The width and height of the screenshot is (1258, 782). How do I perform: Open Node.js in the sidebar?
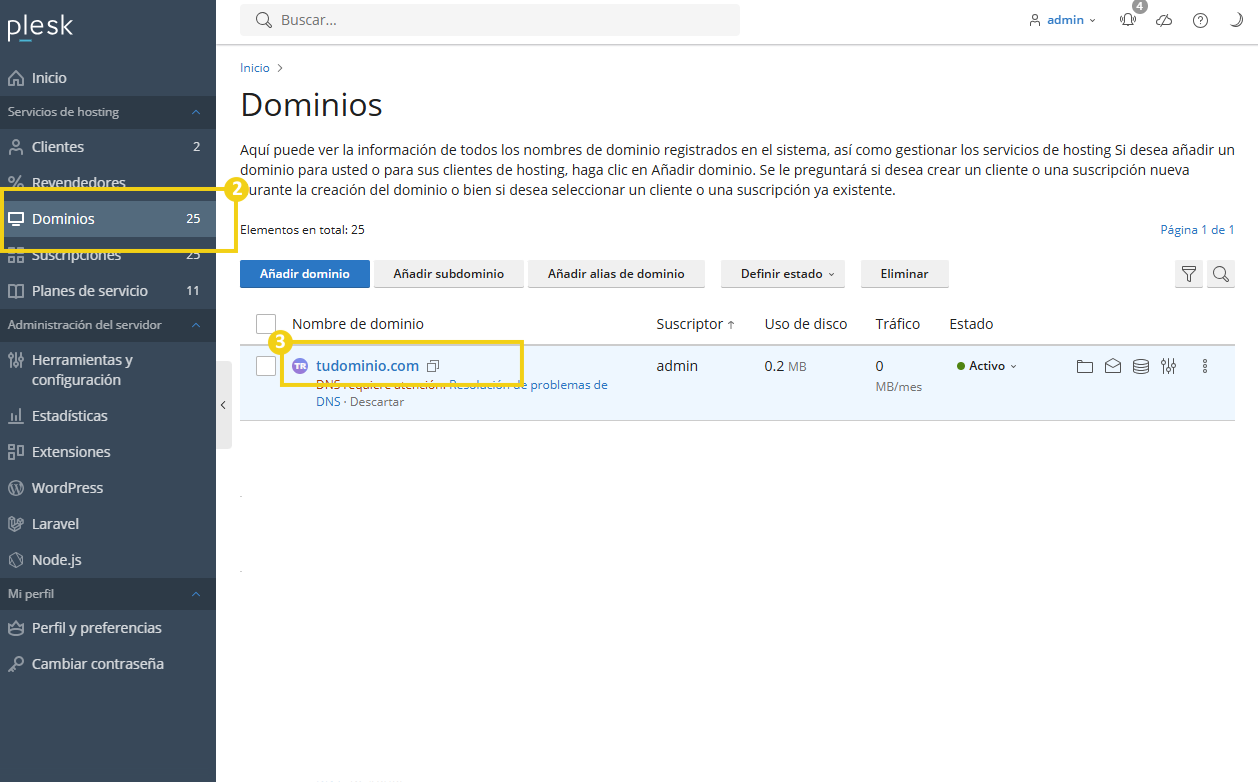click(x=108, y=560)
